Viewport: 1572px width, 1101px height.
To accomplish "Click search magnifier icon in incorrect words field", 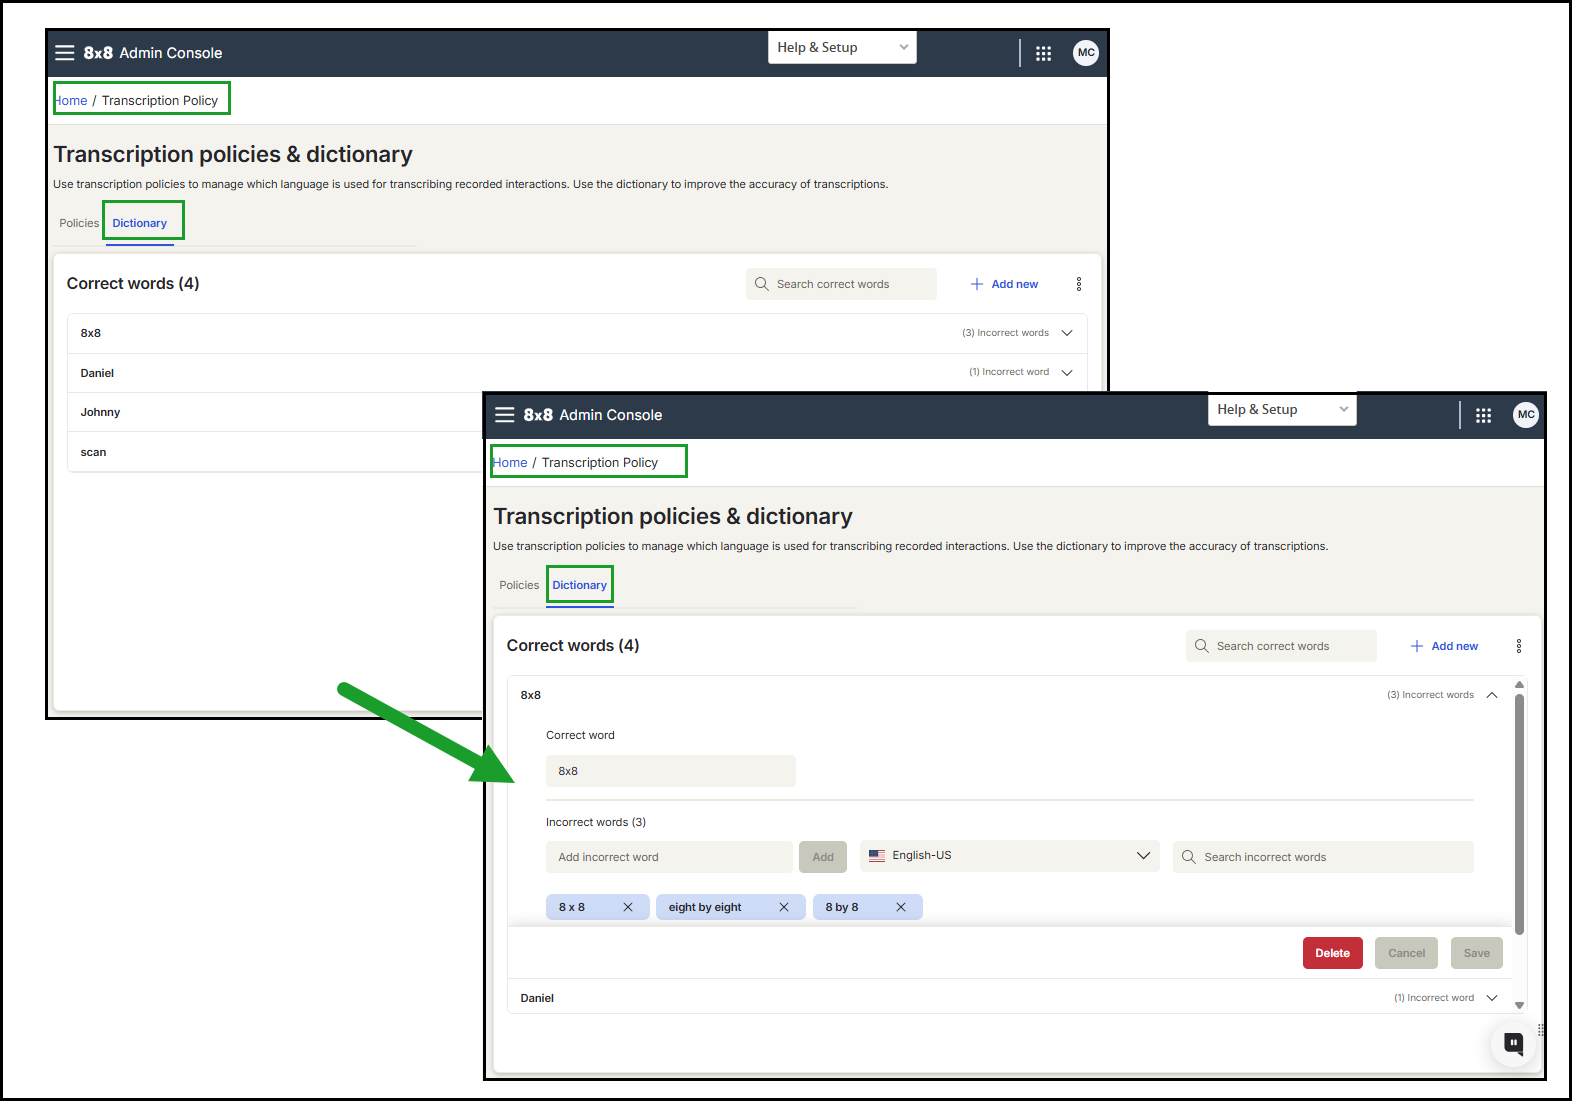I will click(1189, 857).
